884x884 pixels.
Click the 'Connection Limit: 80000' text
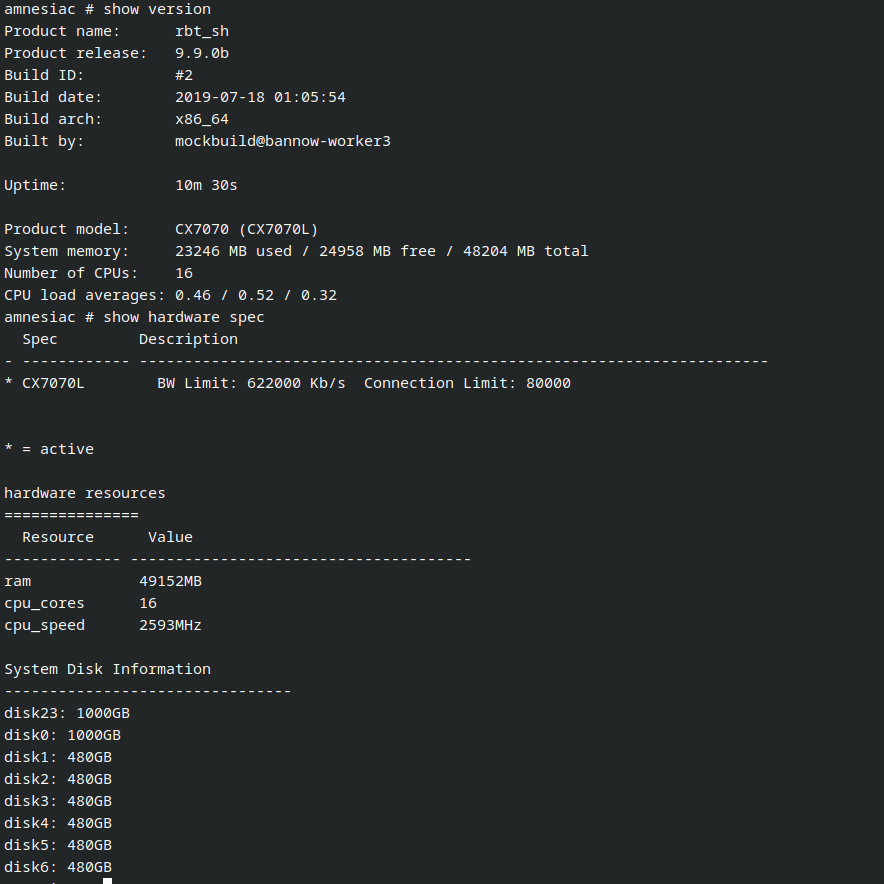(467, 383)
